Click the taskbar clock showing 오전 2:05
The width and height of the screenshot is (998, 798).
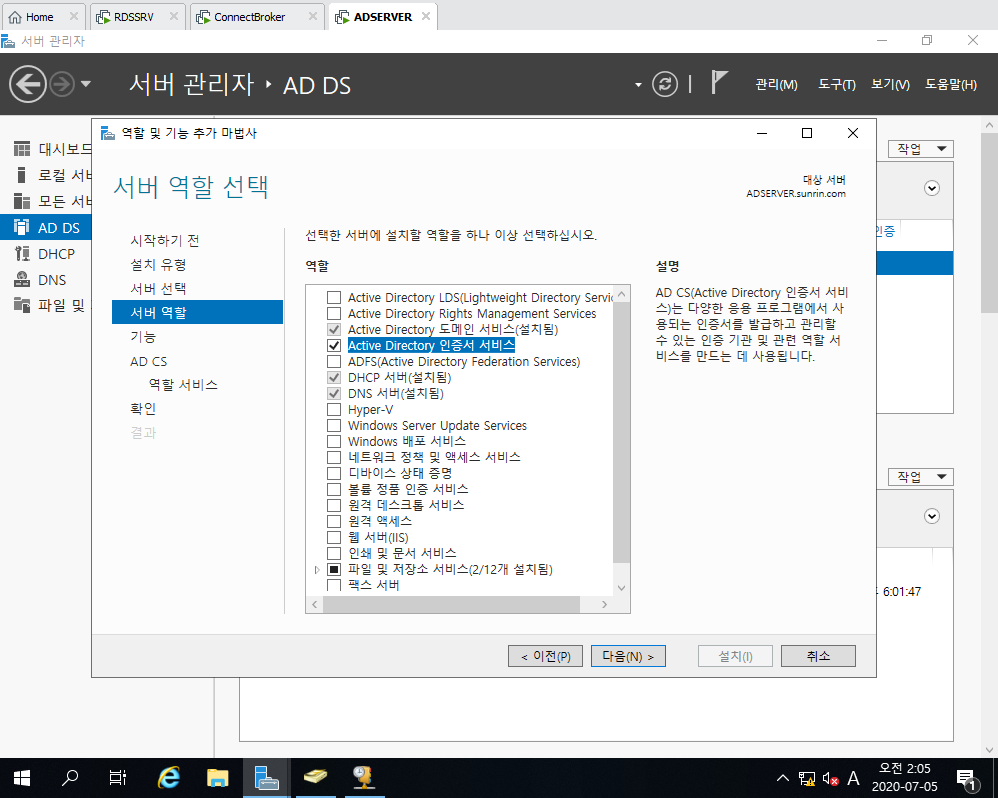904,778
